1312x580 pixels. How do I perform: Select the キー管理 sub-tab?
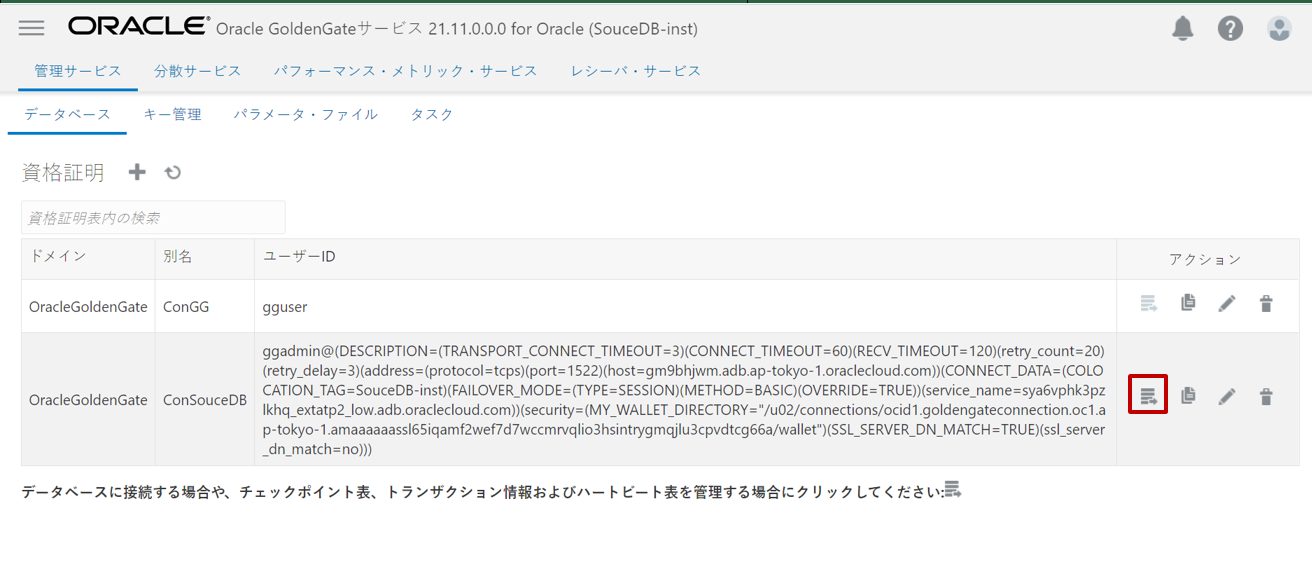pyautogui.click(x=173, y=114)
